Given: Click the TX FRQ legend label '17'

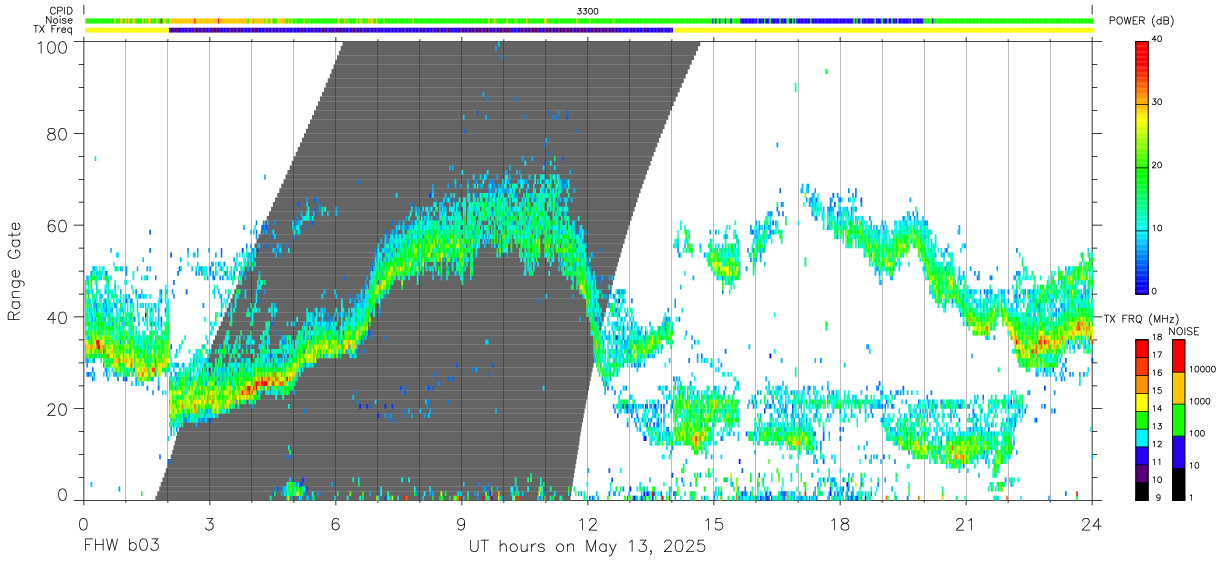Looking at the screenshot, I should coord(1157,356).
